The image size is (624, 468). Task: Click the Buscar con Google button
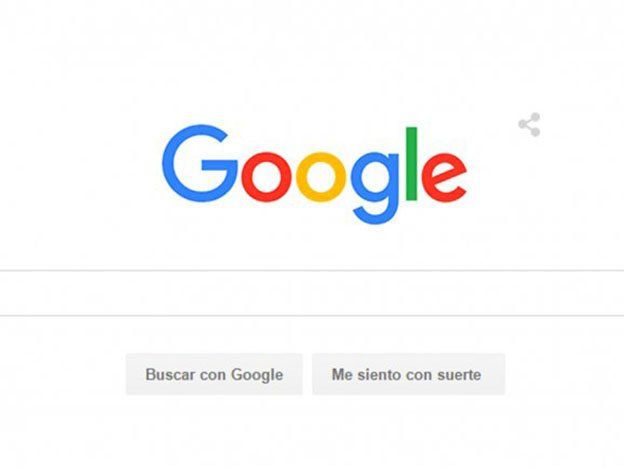[214, 374]
